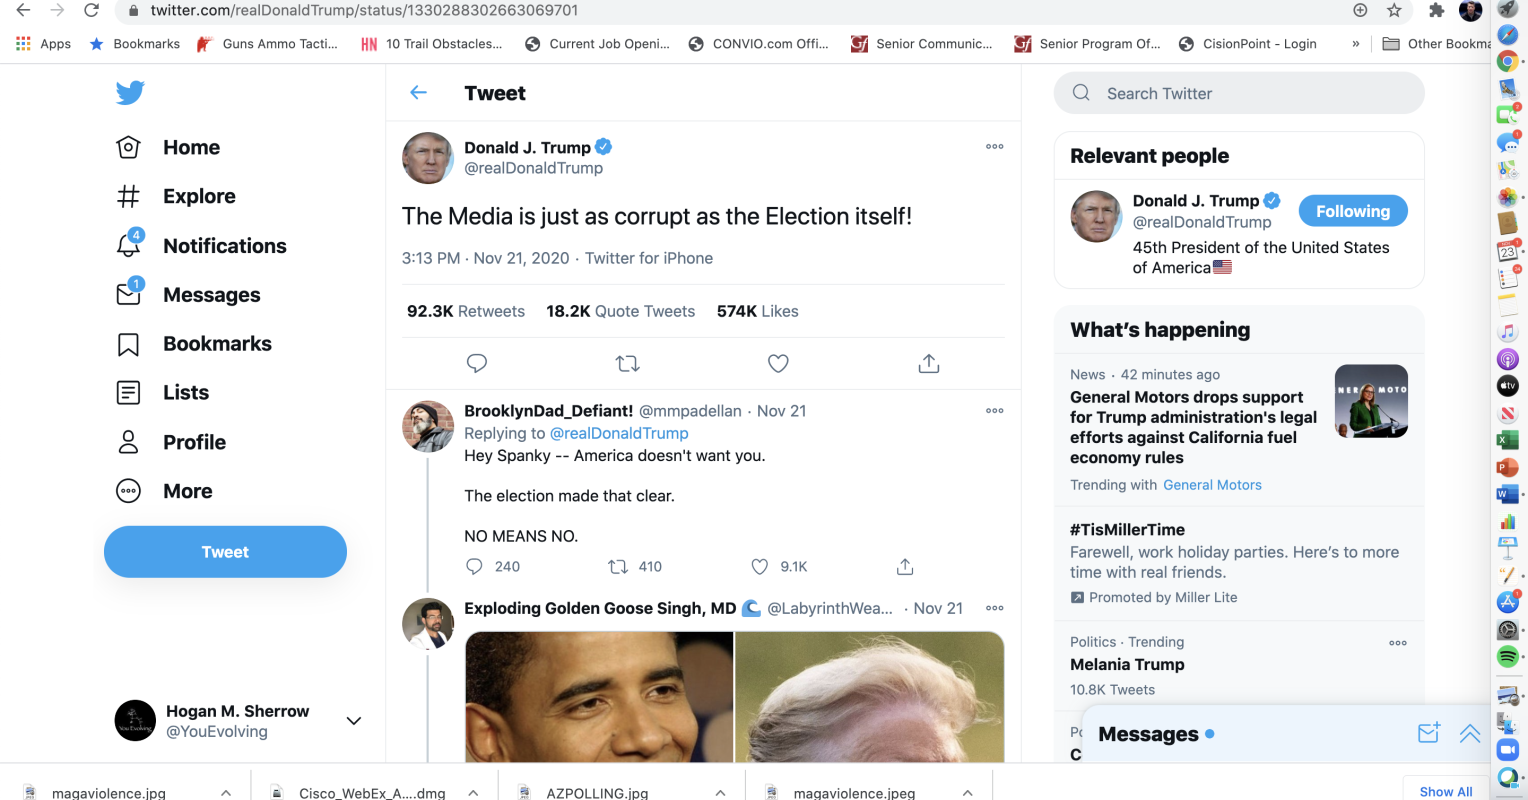This screenshot has width=1528, height=800.
Task: Share the main tweet with share icon
Action: click(929, 363)
